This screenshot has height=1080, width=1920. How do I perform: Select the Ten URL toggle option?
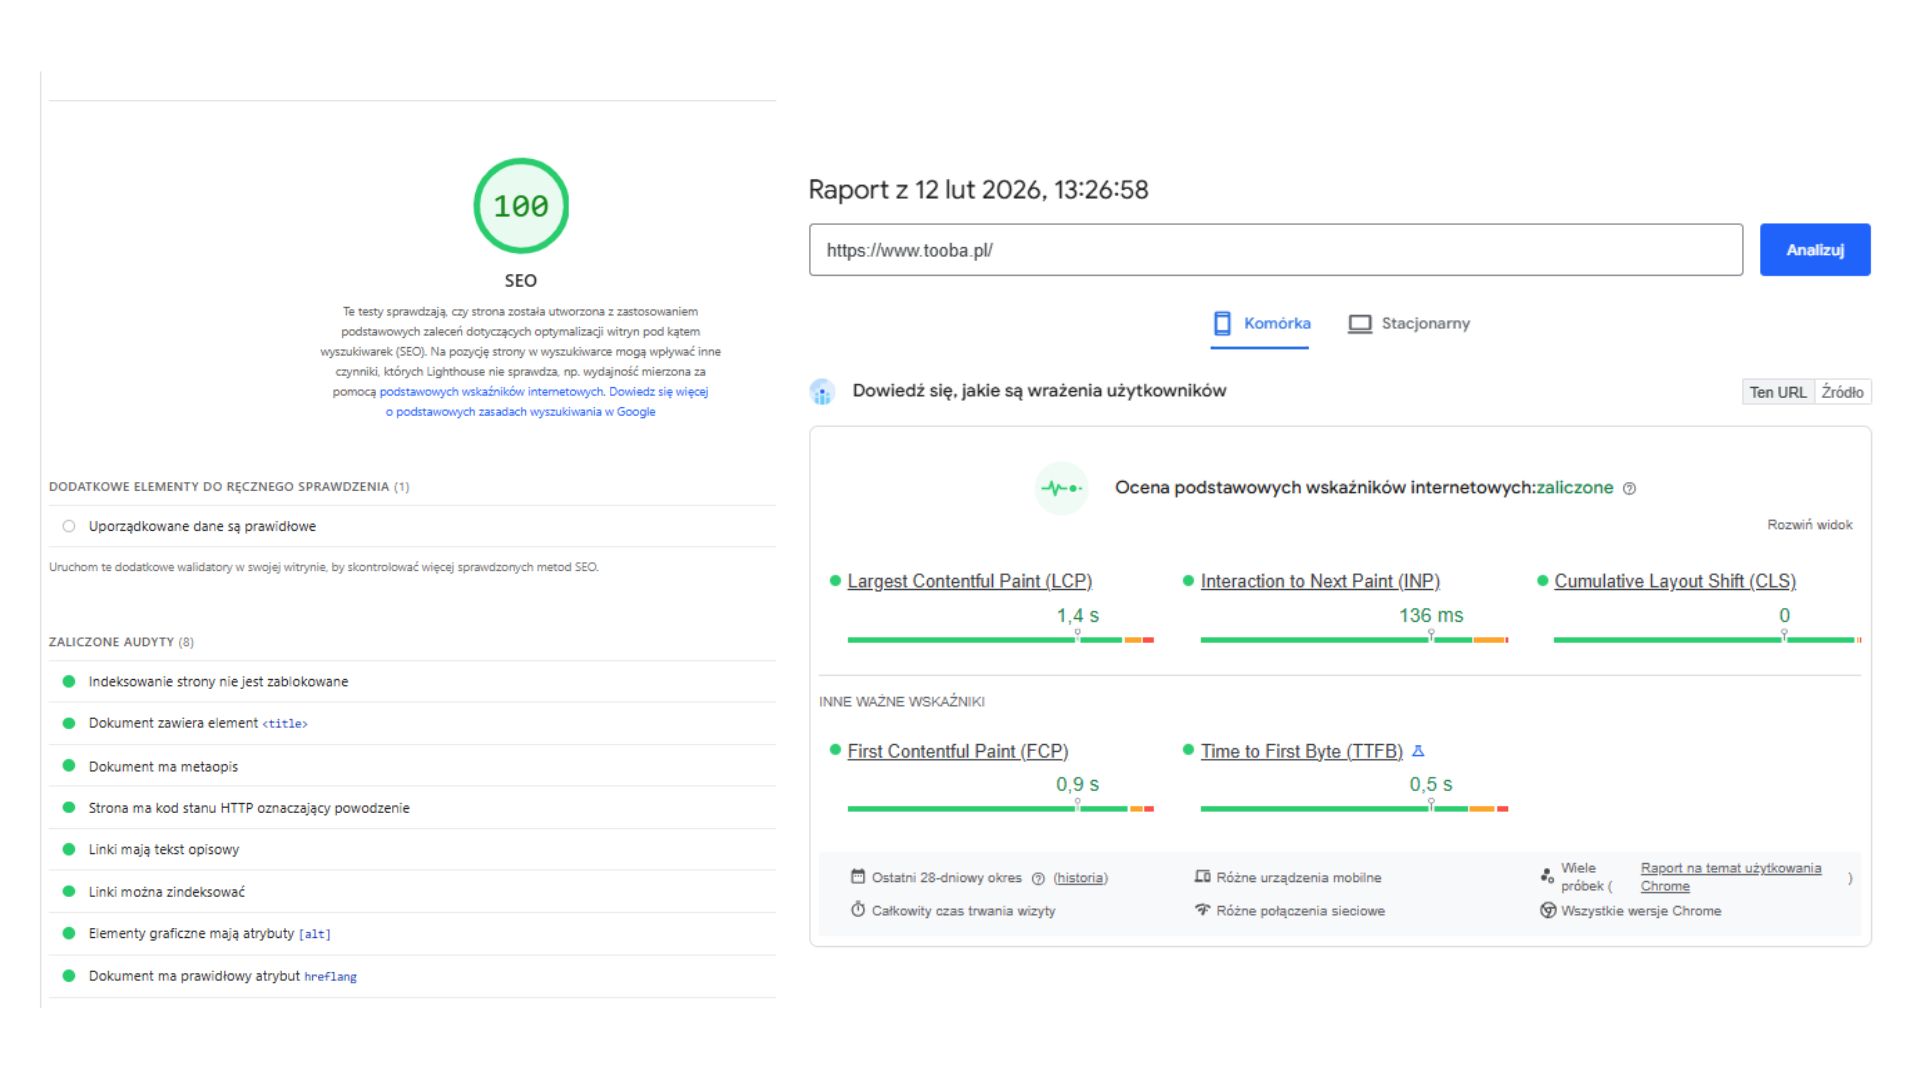pyautogui.click(x=1777, y=393)
